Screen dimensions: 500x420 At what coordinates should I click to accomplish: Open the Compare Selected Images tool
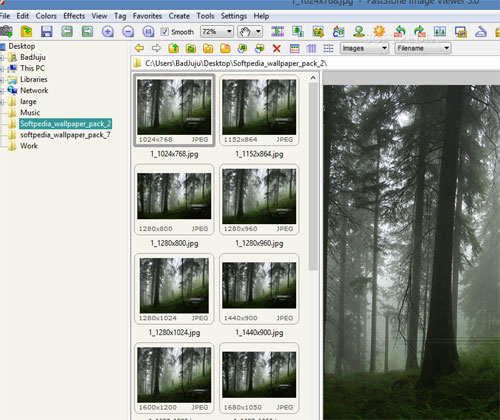point(440,31)
